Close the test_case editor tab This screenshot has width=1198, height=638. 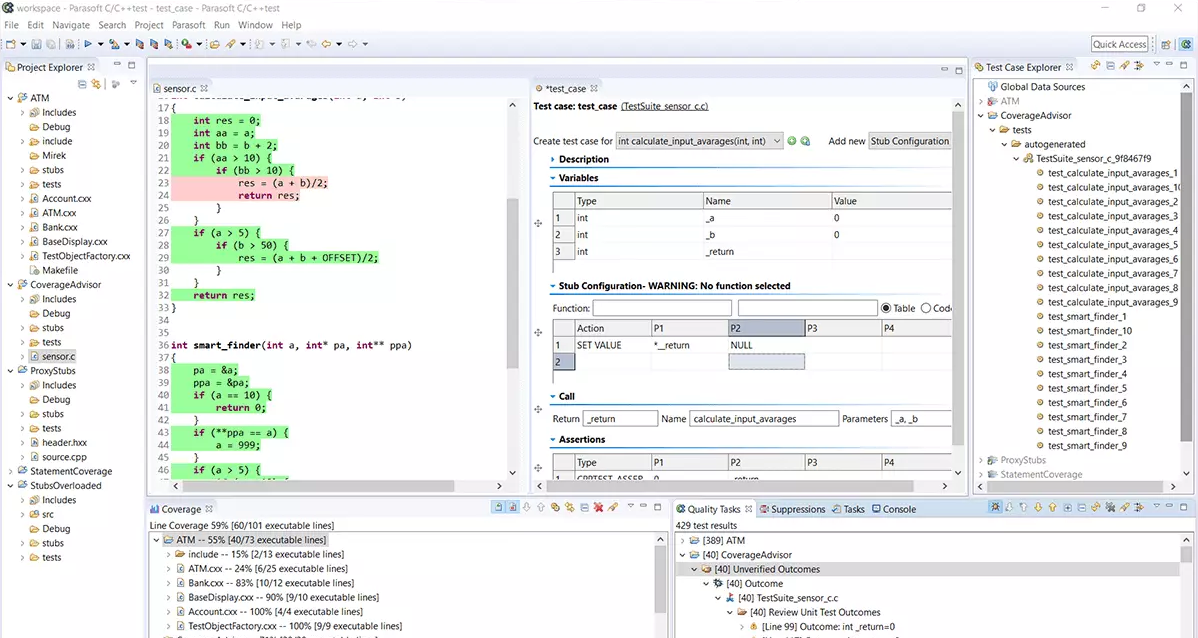(x=594, y=89)
